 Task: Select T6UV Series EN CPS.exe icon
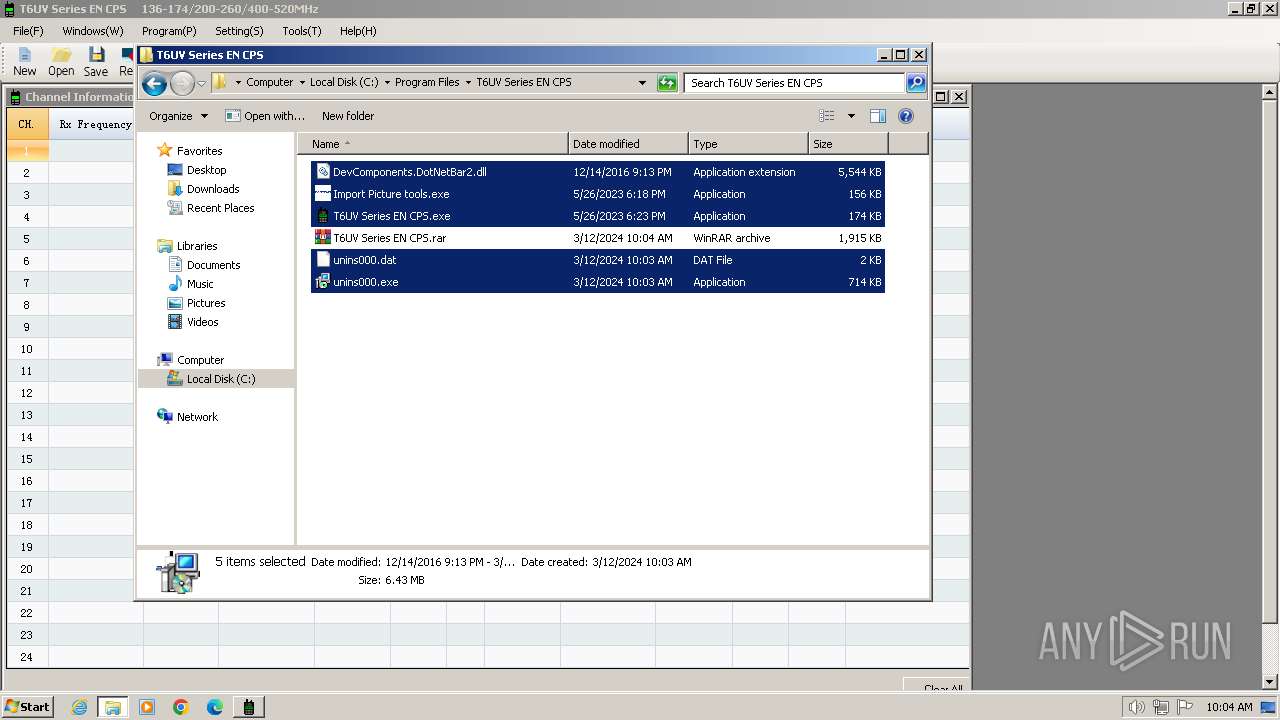click(x=323, y=216)
